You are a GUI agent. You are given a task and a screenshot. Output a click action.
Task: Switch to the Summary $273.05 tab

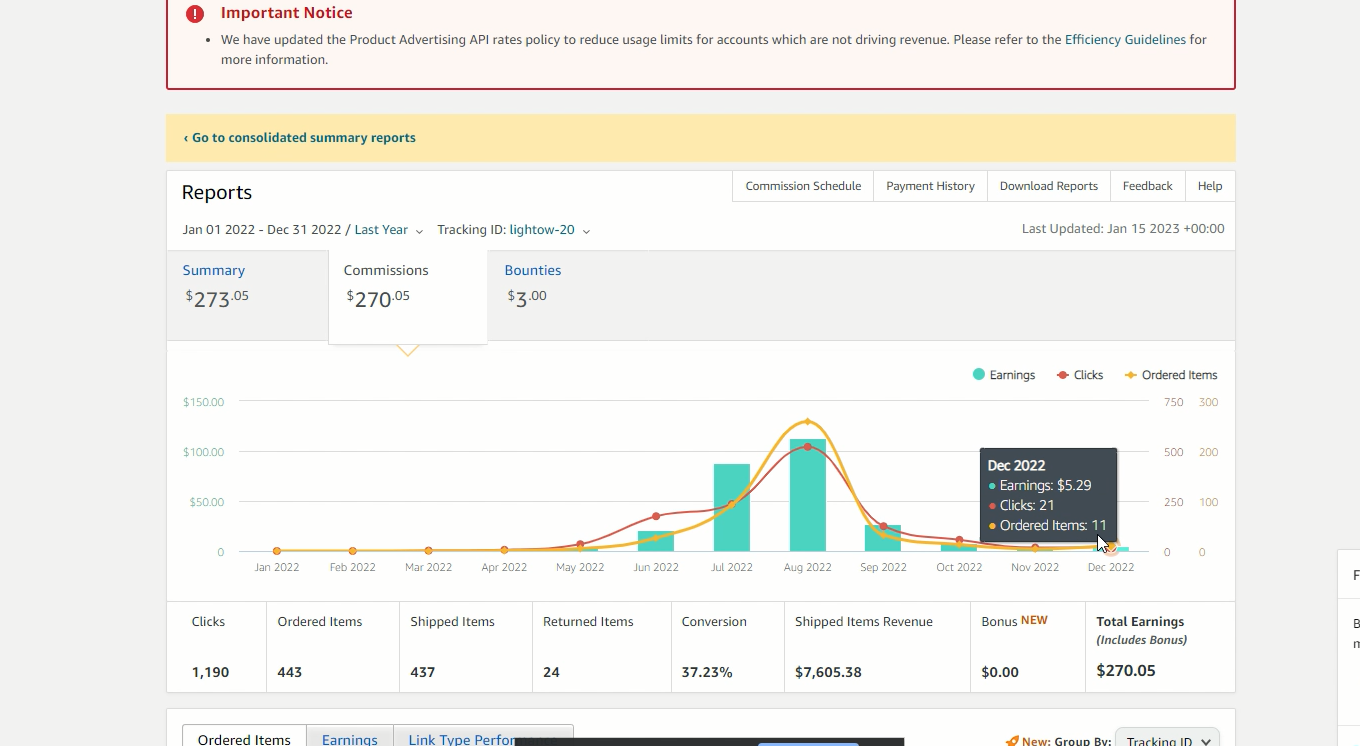coord(247,296)
